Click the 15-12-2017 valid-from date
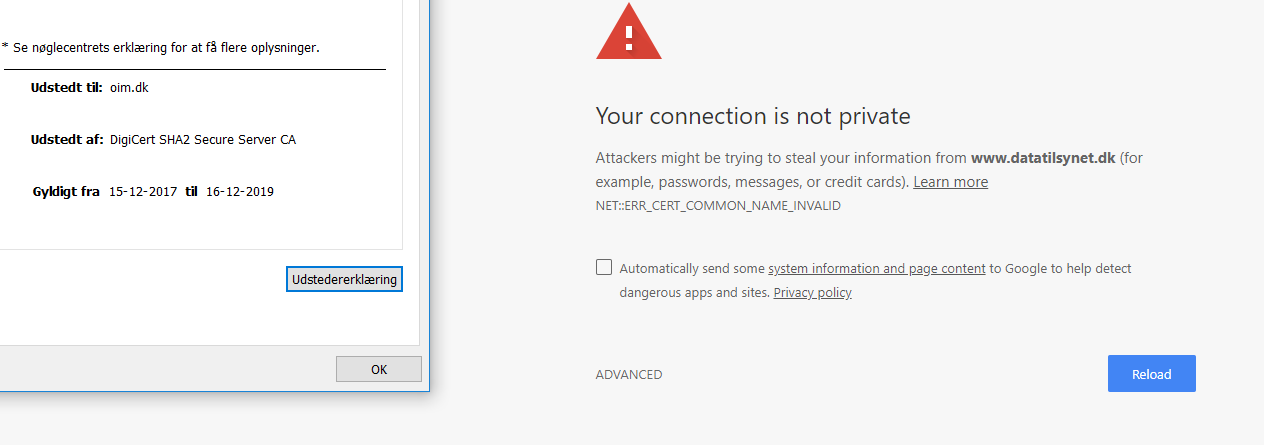This screenshot has height=445, width=1264. tap(142, 192)
